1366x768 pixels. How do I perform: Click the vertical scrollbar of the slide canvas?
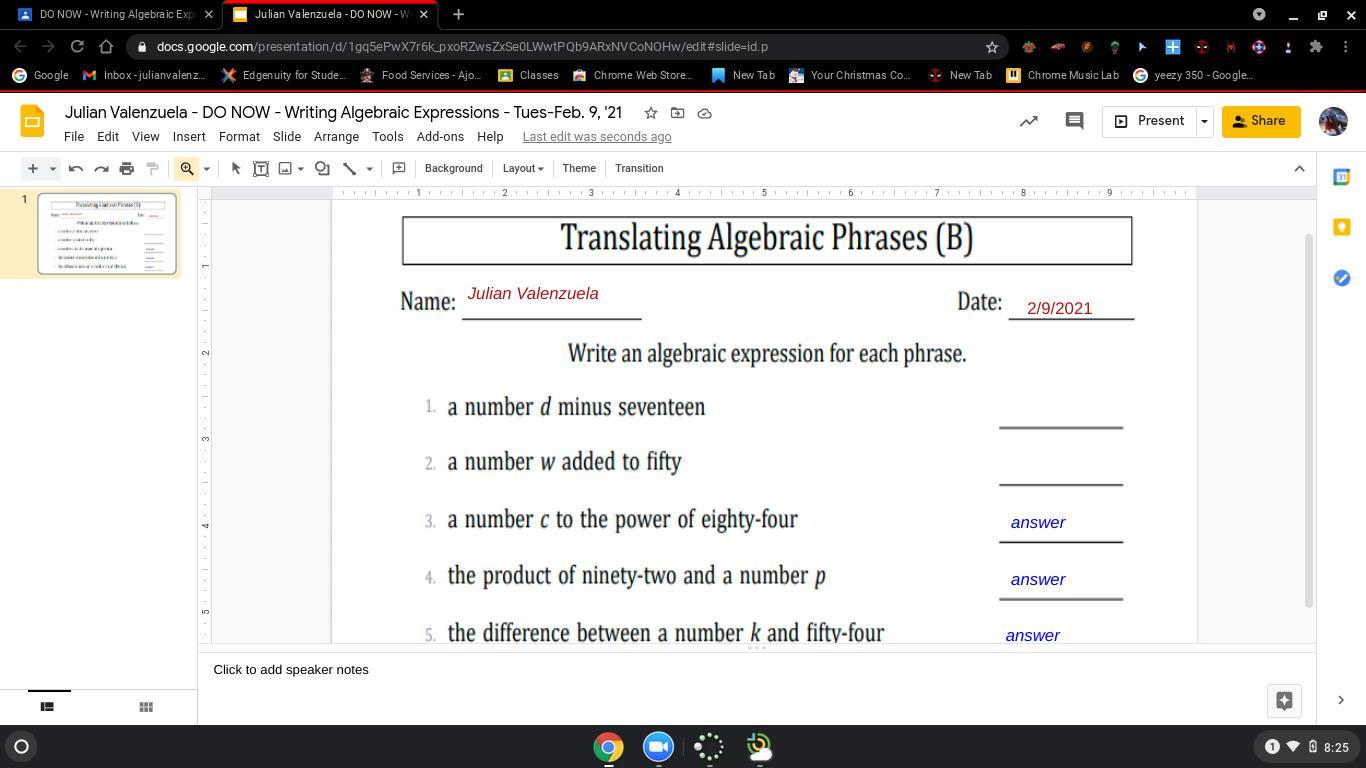pyautogui.click(x=1307, y=420)
